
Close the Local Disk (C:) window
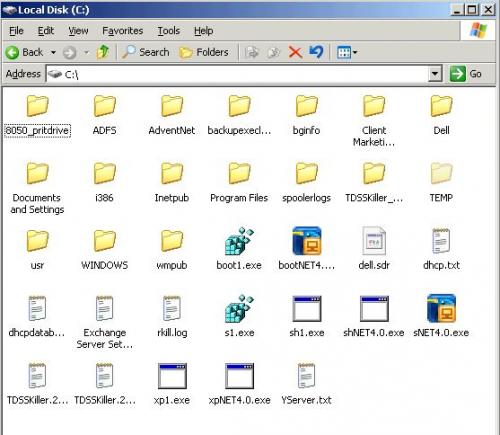pyautogui.click(x=488, y=9)
